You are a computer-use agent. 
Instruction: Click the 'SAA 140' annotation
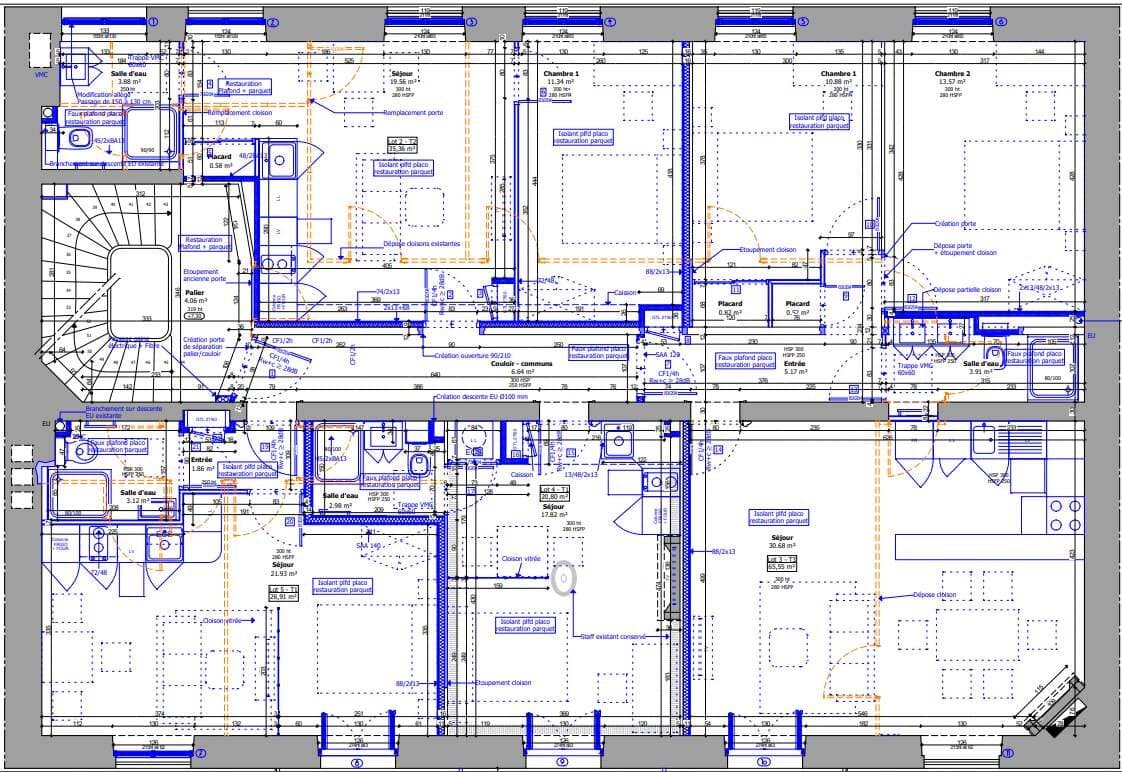tap(369, 545)
